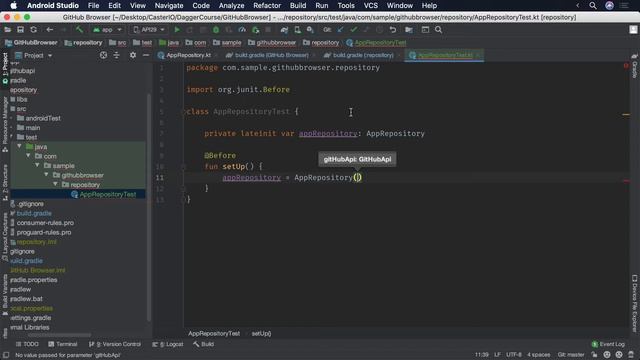
Task: Start debugging with the green bug icon
Action: [216, 30]
